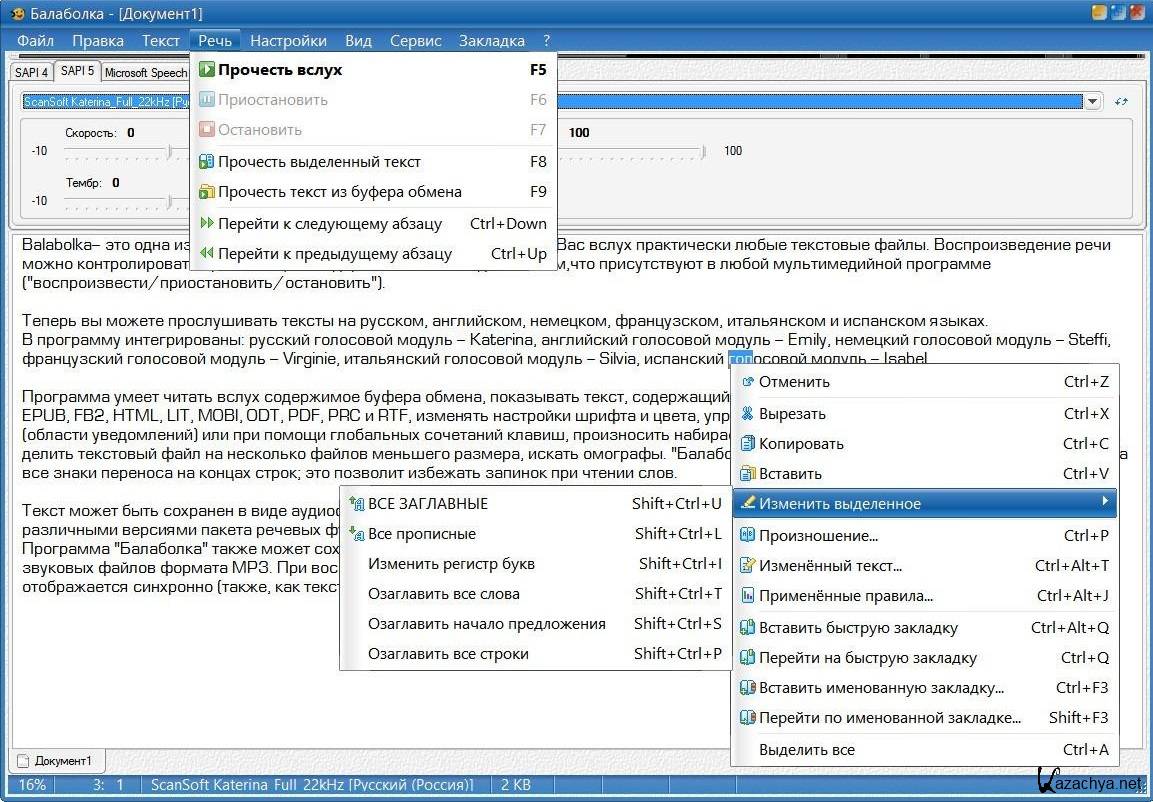This screenshot has width=1153, height=802.
Task: Switch to the Microsoft Speech tab
Action: tap(146, 72)
